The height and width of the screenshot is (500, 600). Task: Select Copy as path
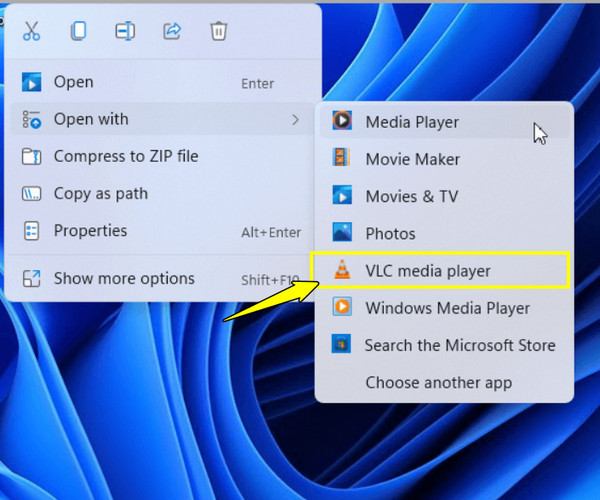click(100, 193)
